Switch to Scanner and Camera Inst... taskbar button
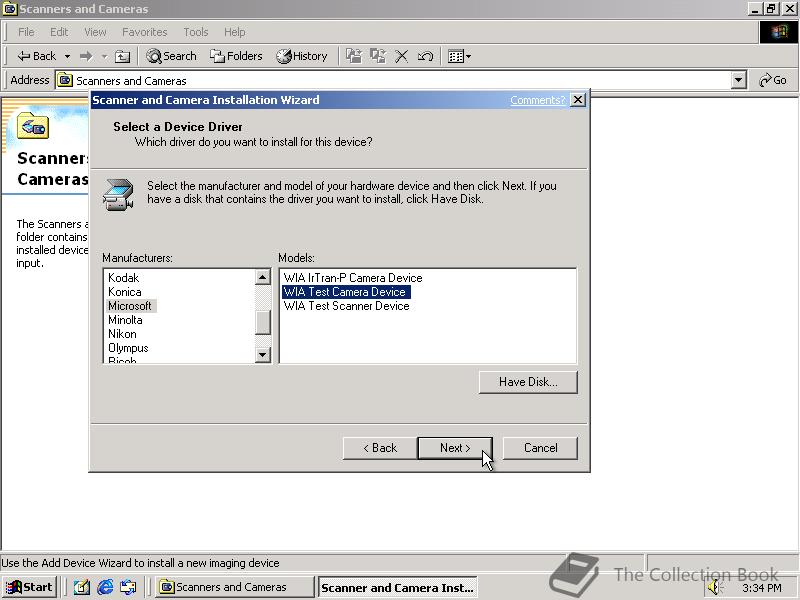 [397, 588]
